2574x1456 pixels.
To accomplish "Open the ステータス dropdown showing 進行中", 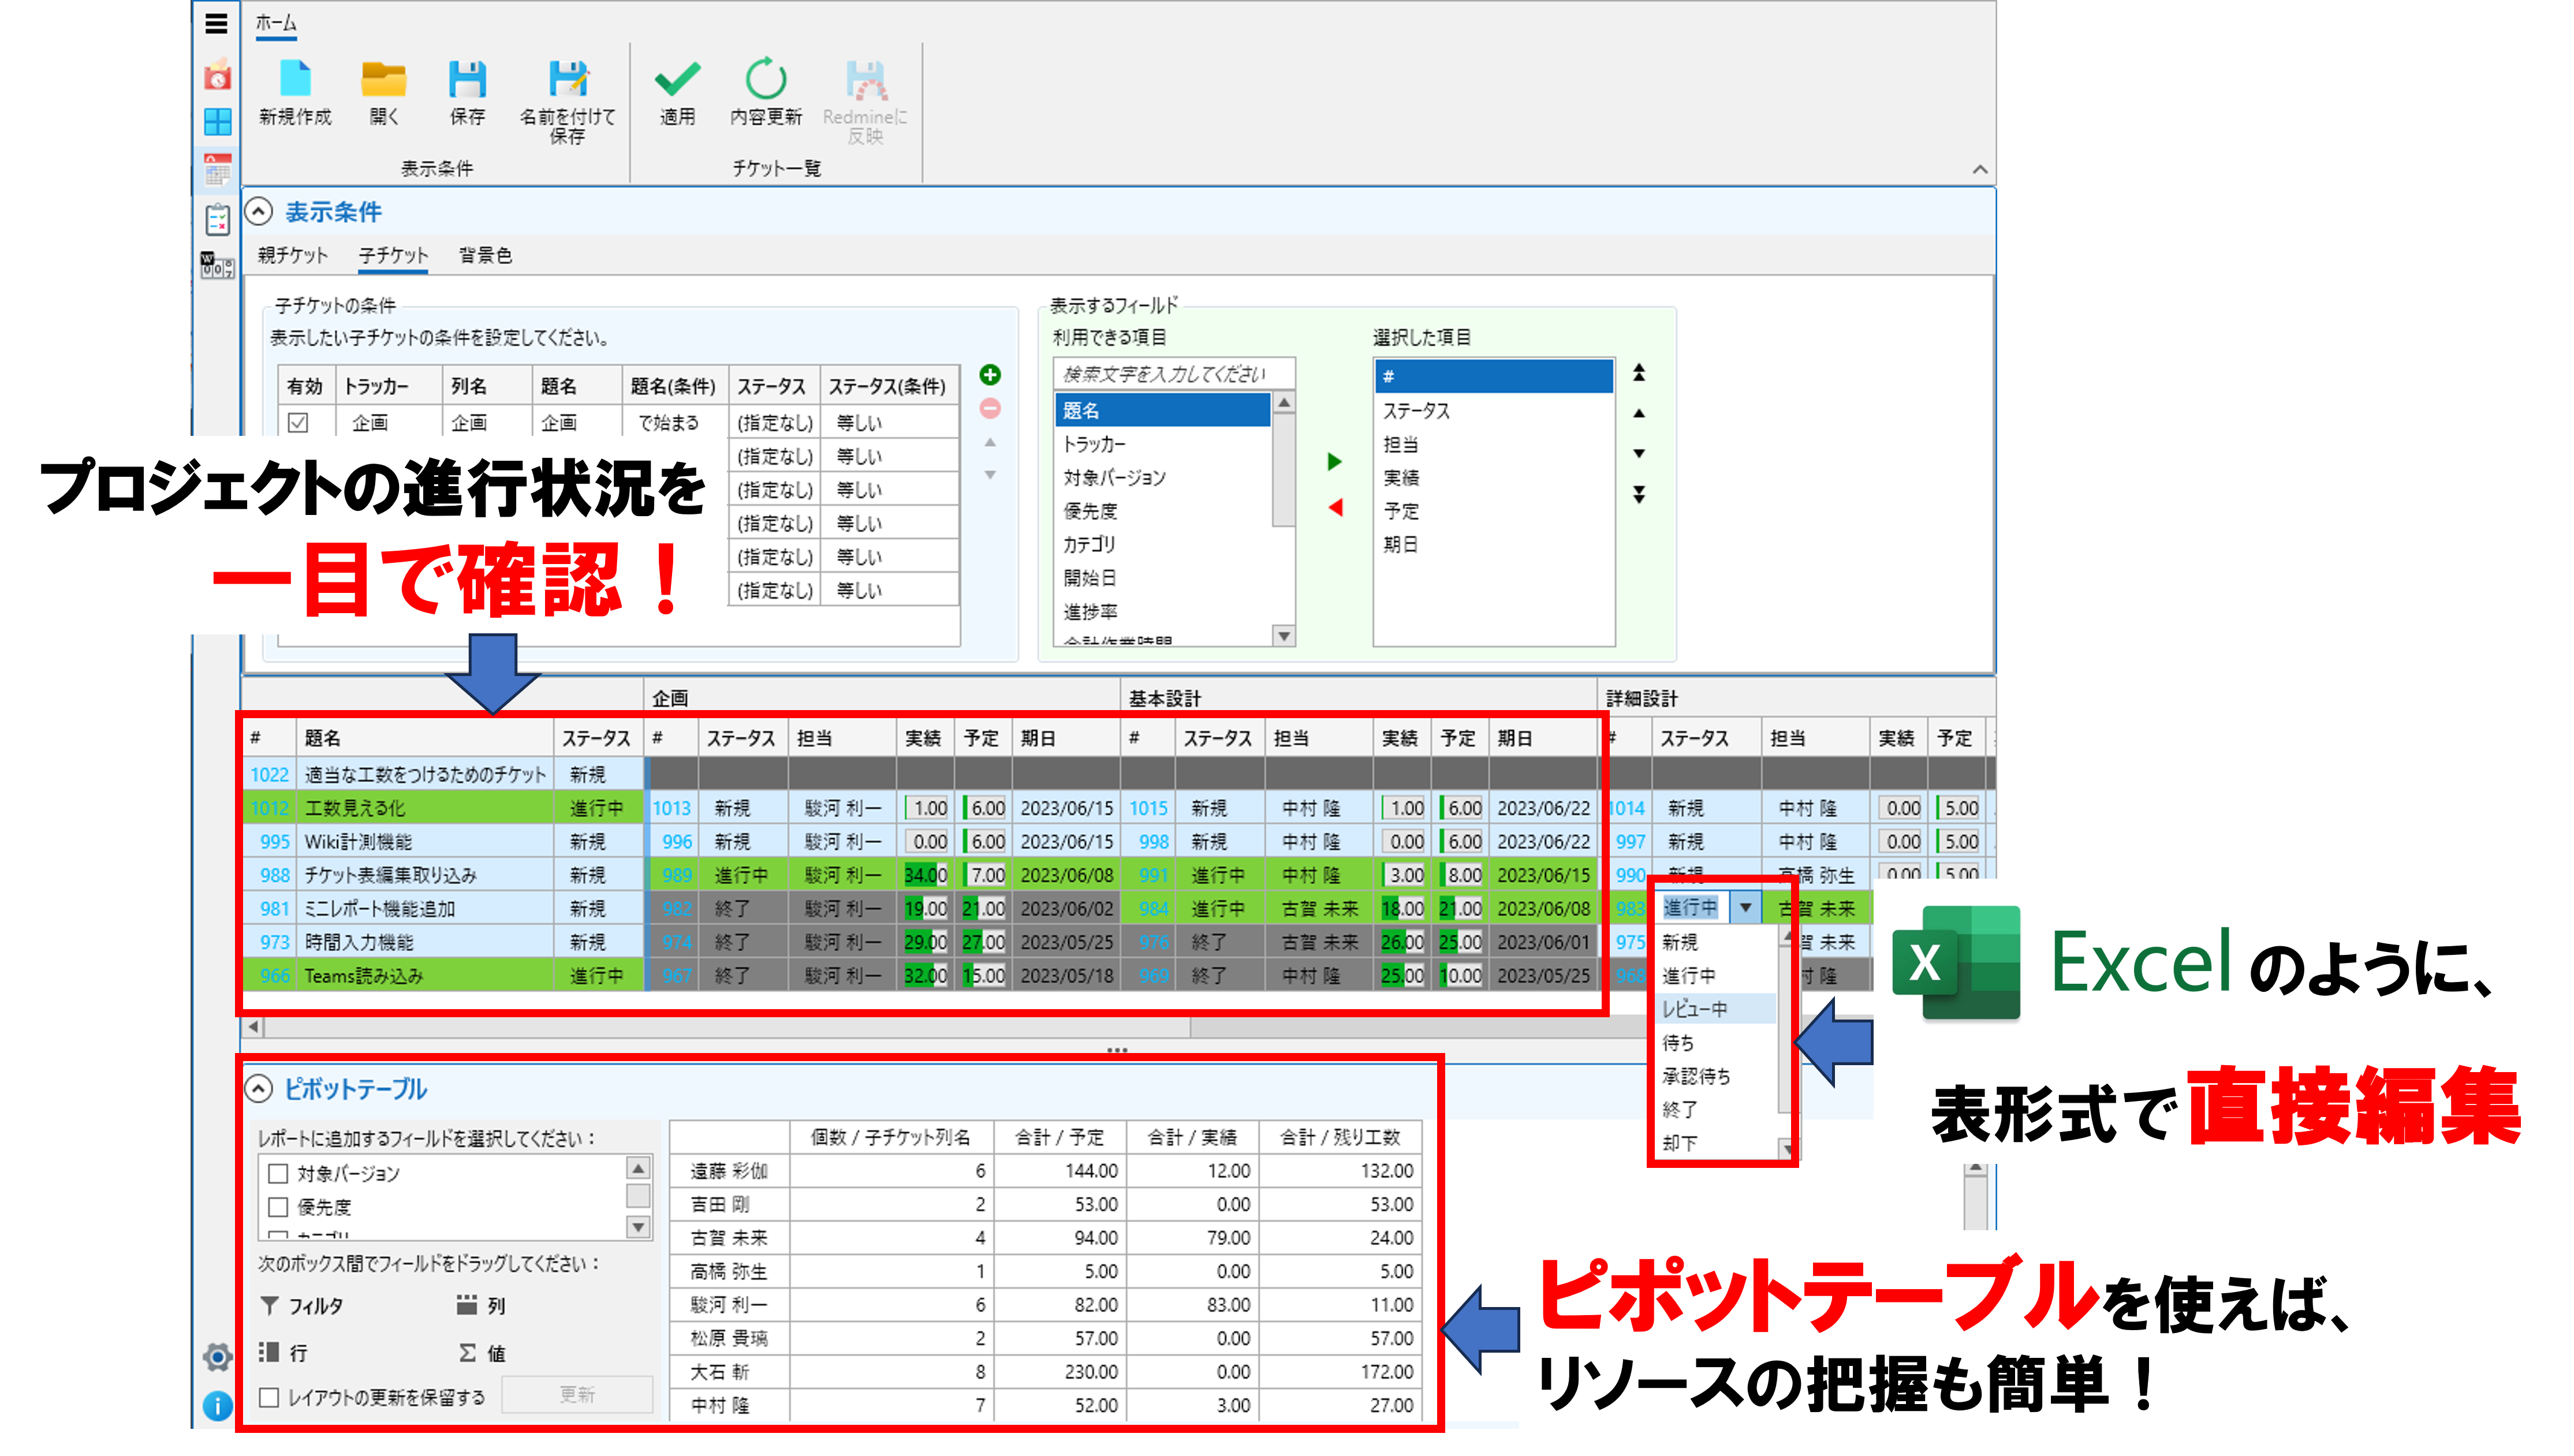I will (x=1745, y=908).
